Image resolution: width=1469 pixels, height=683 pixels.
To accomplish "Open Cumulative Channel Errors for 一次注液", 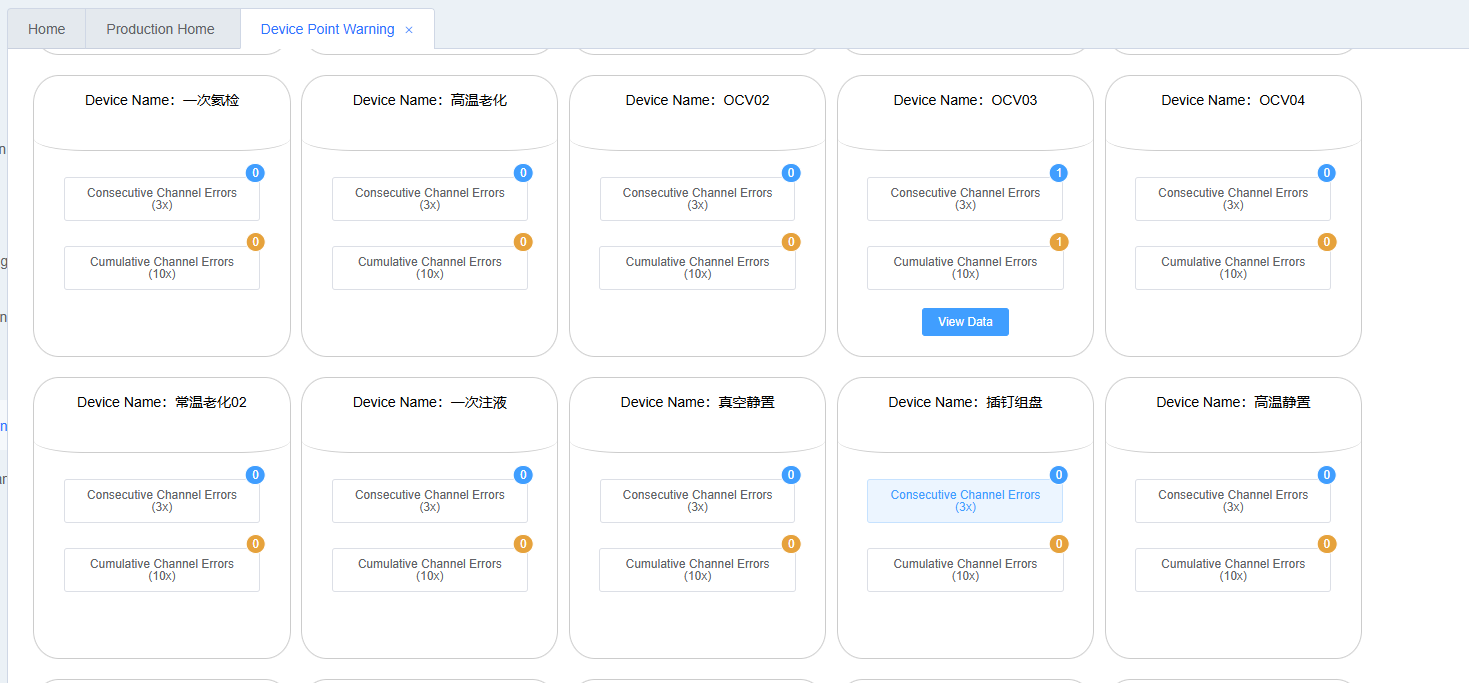I will pos(430,570).
